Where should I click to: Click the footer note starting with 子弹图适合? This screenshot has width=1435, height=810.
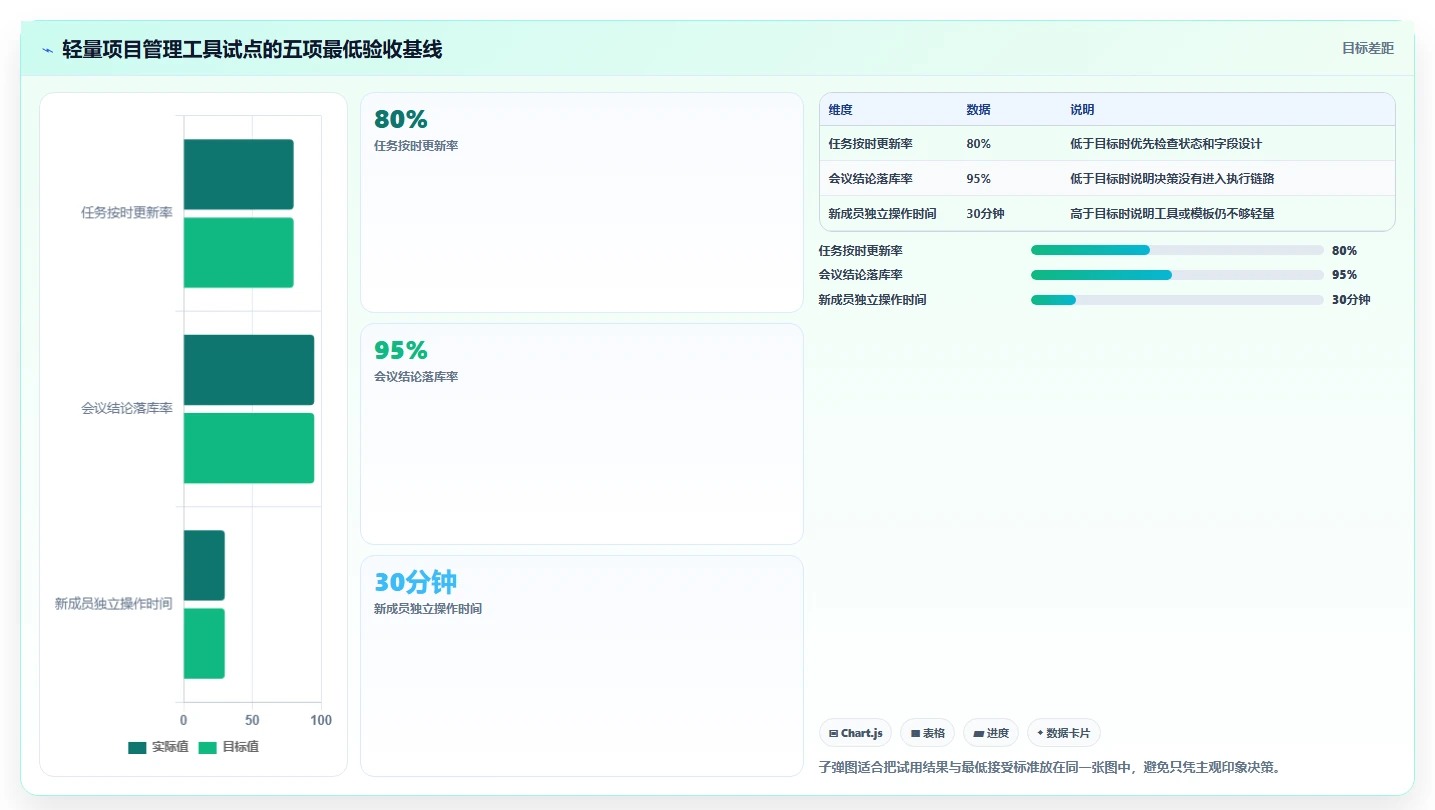[1049, 768]
